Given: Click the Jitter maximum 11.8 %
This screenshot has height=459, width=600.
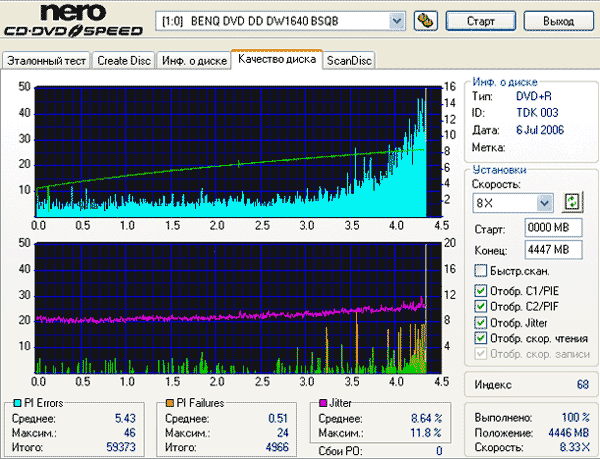Looking at the screenshot, I should click(x=426, y=433).
